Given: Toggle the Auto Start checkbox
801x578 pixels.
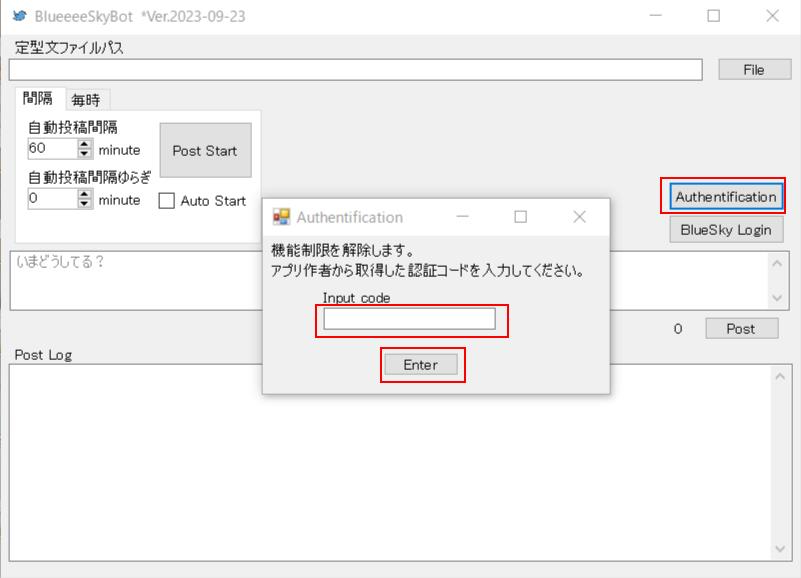Looking at the screenshot, I should [168, 200].
